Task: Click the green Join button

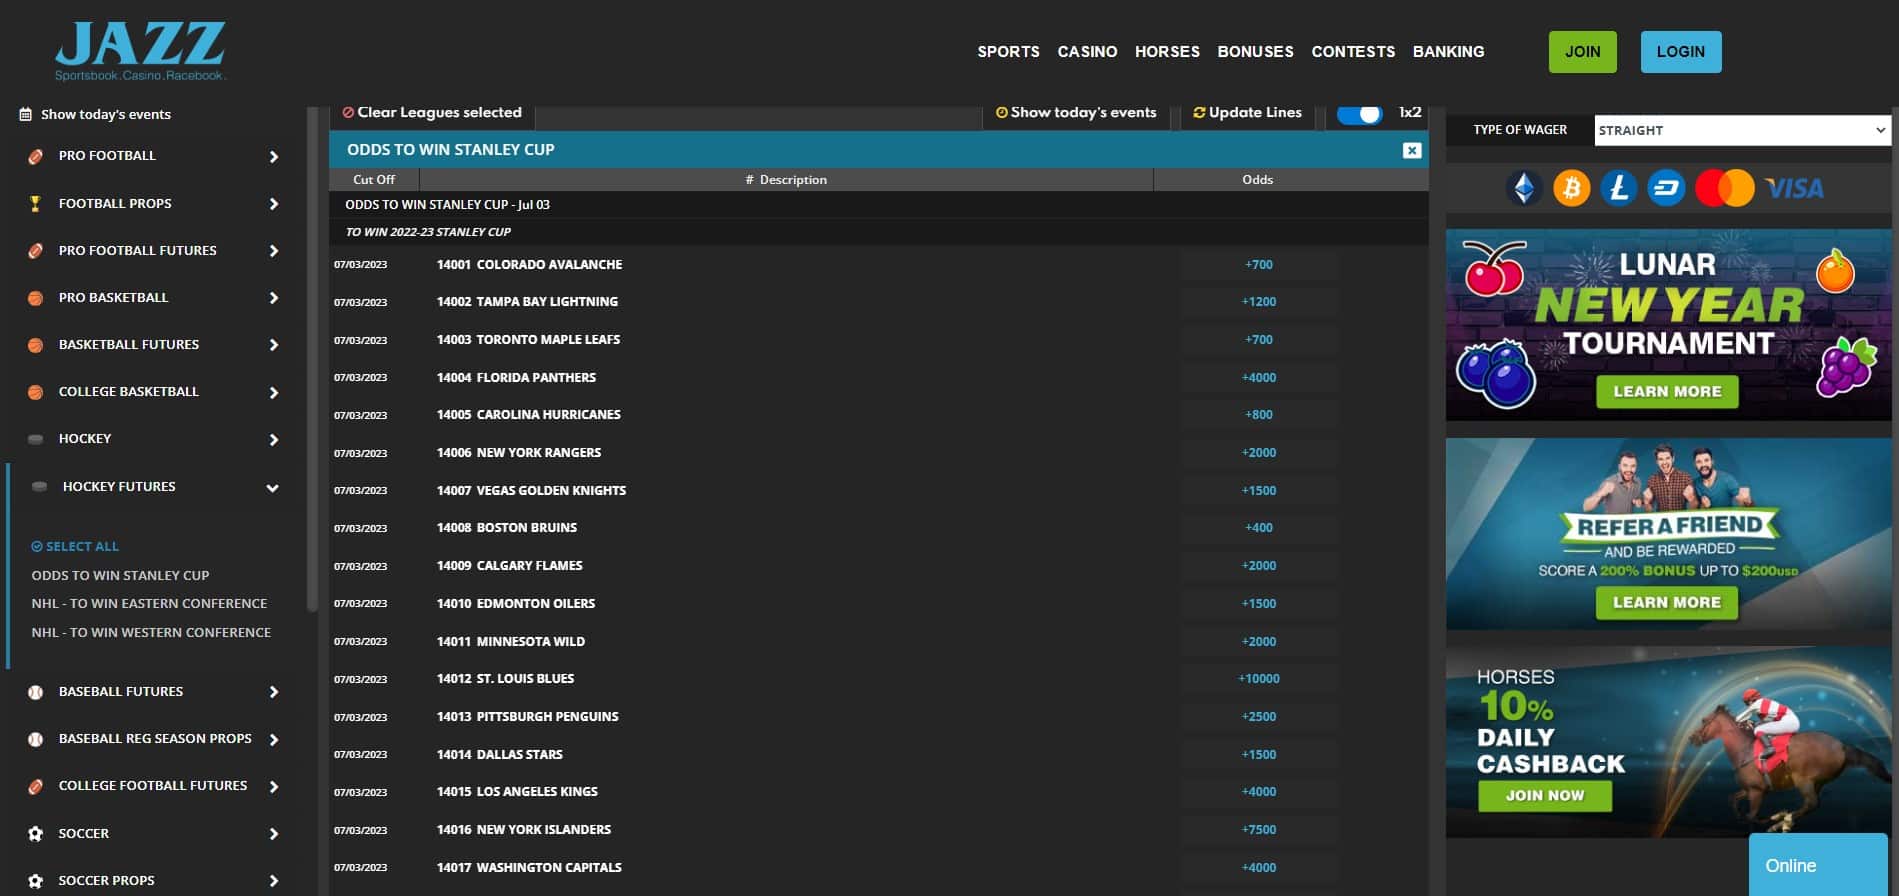Action: click(1582, 52)
